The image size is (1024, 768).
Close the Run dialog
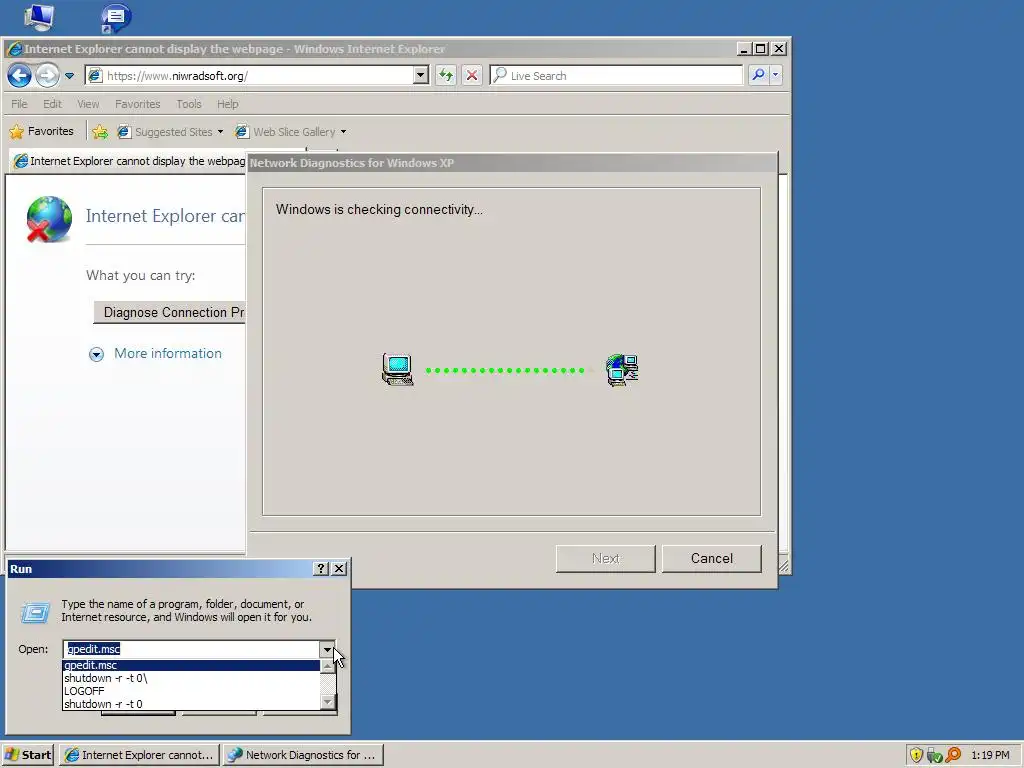click(x=339, y=569)
